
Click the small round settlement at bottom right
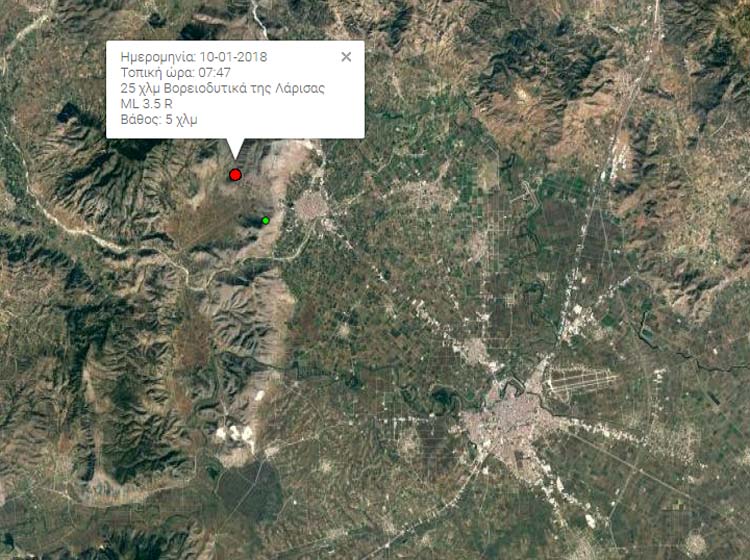point(695,543)
